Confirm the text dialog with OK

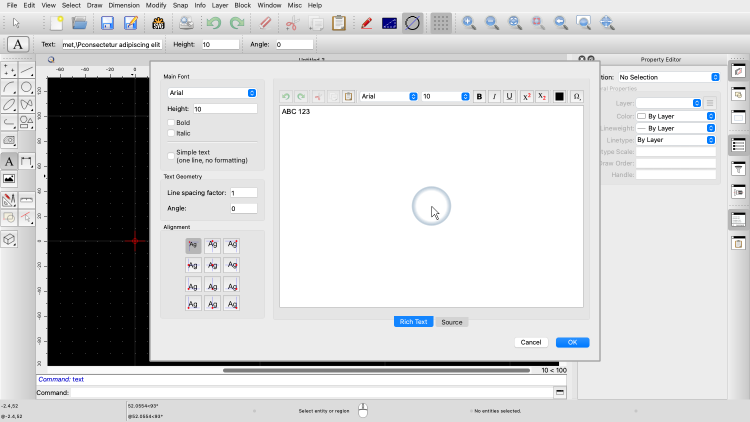(572, 342)
